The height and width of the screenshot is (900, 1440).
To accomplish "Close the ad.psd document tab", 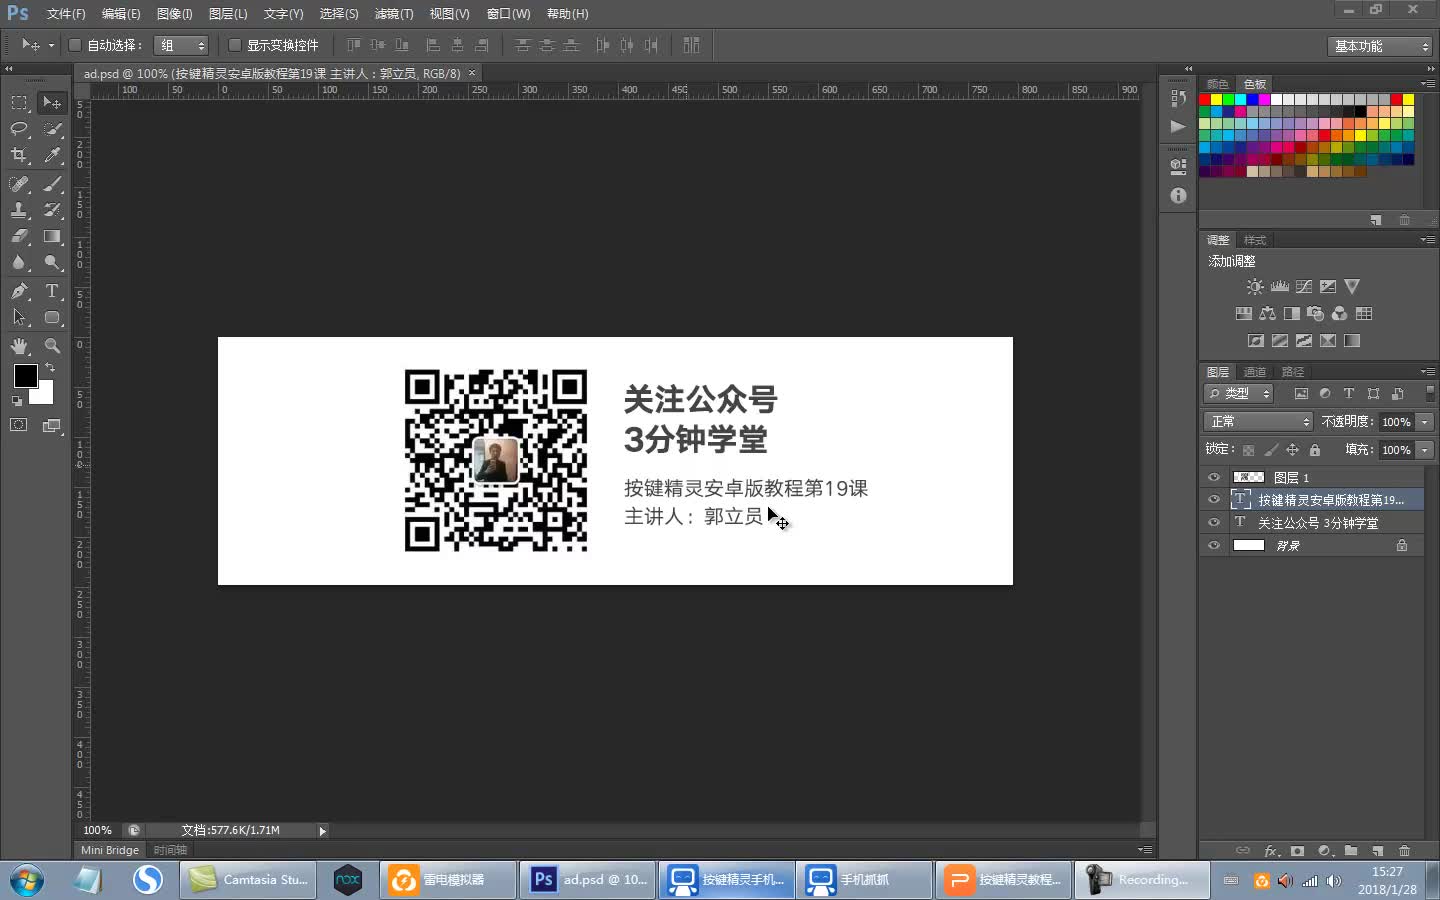I will tap(472, 73).
